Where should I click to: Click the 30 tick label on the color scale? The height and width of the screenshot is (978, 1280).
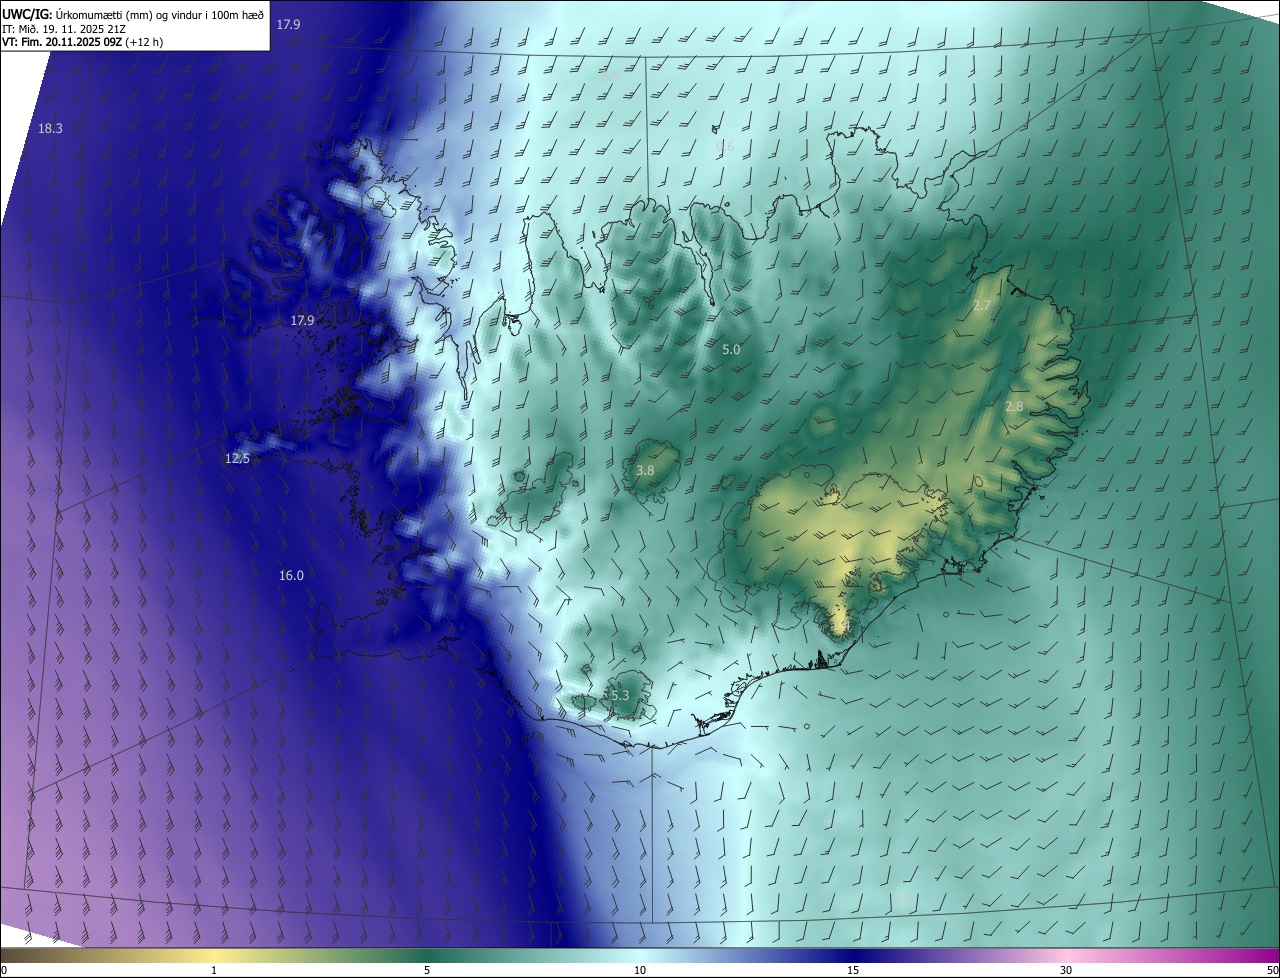pos(1066,970)
